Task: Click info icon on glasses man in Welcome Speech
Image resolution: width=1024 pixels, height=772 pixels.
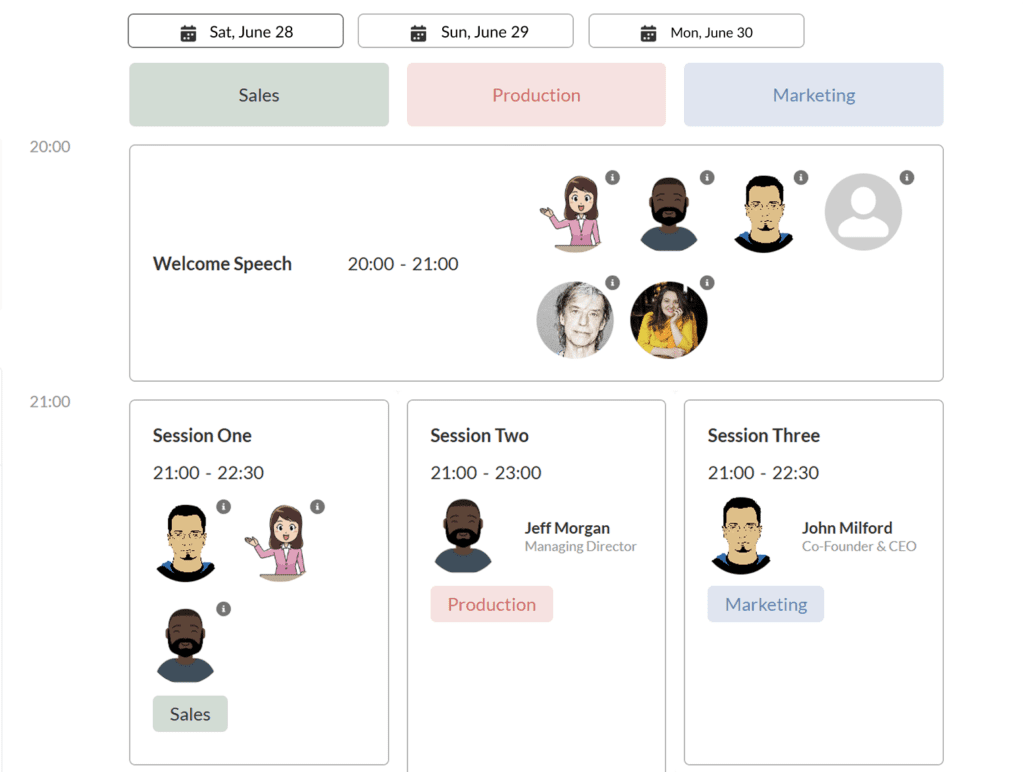Action: (801, 178)
